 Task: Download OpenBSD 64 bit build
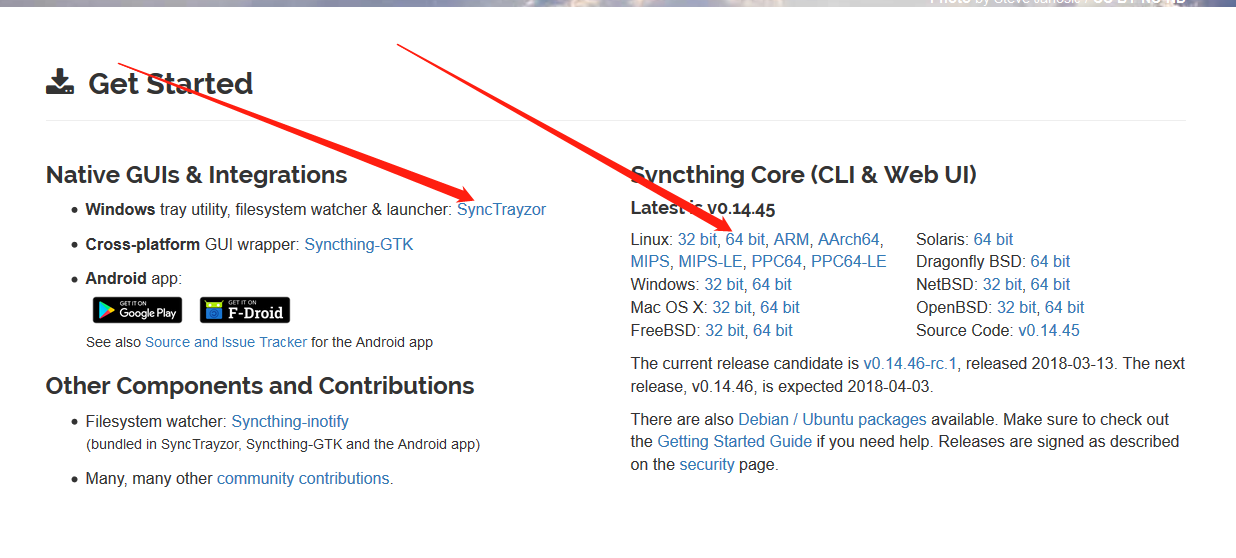(x=1065, y=308)
